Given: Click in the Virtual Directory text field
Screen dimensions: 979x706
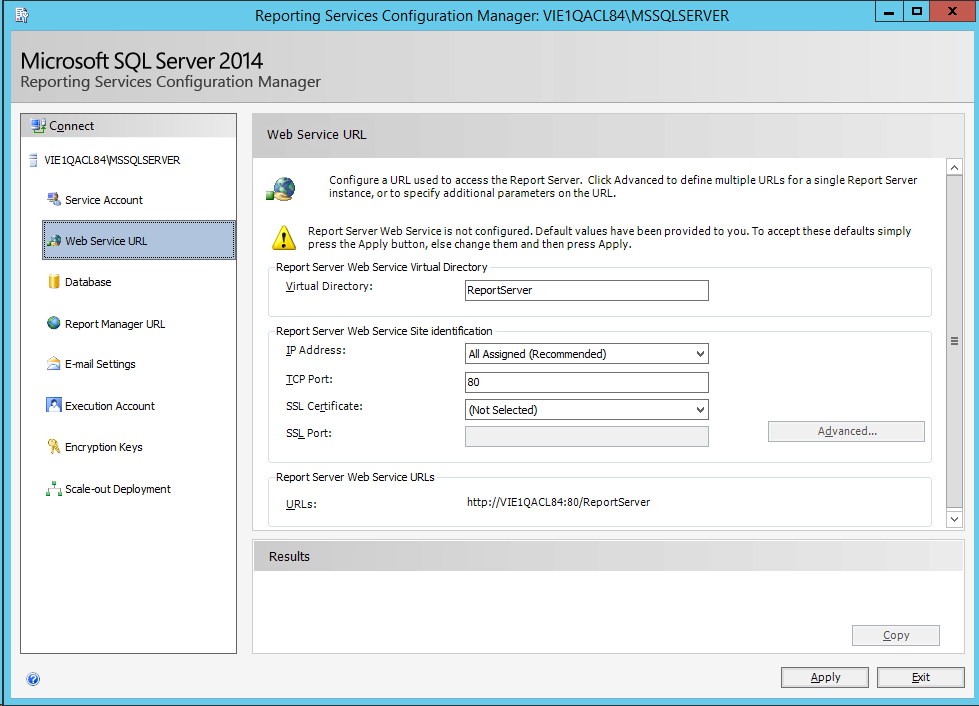Looking at the screenshot, I should pos(587,291).
